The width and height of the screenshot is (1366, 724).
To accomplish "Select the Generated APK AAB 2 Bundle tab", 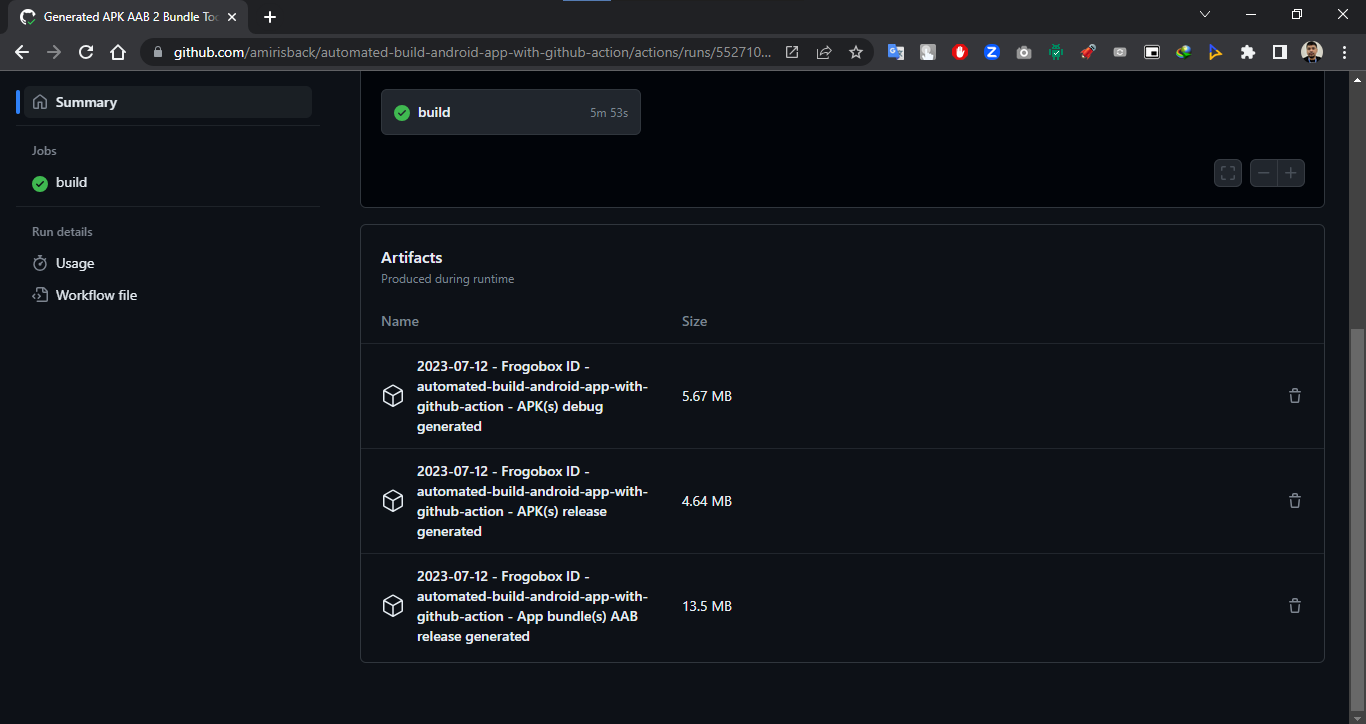I will (130, 17).
